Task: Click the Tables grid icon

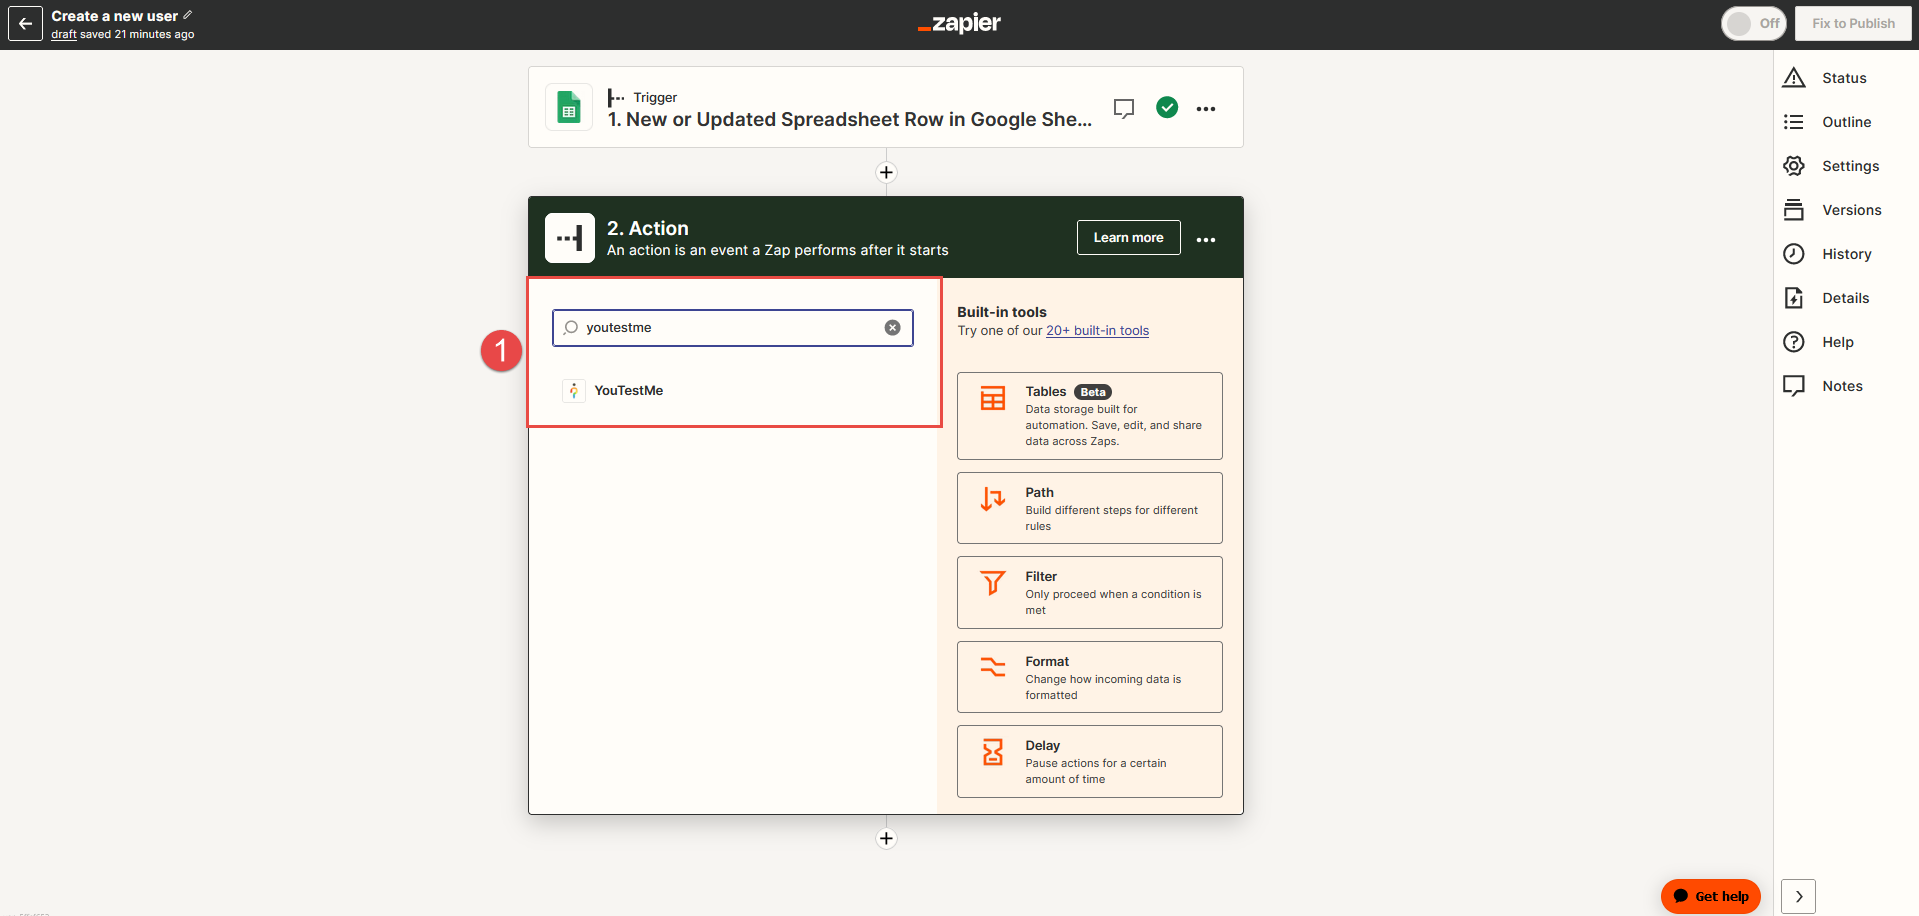Action: coord(993,398)
